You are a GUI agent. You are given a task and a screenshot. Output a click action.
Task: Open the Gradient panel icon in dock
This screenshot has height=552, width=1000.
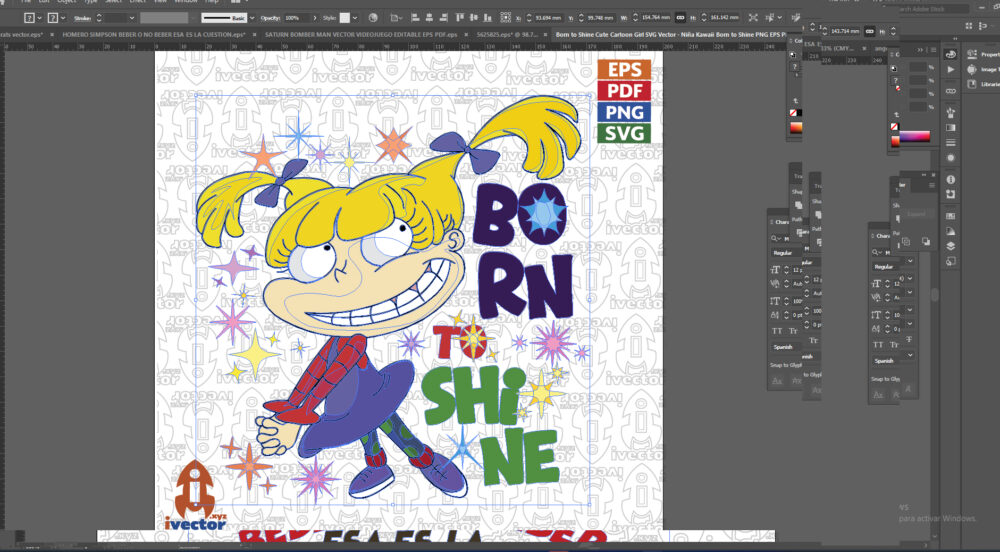tap(951, 127)
